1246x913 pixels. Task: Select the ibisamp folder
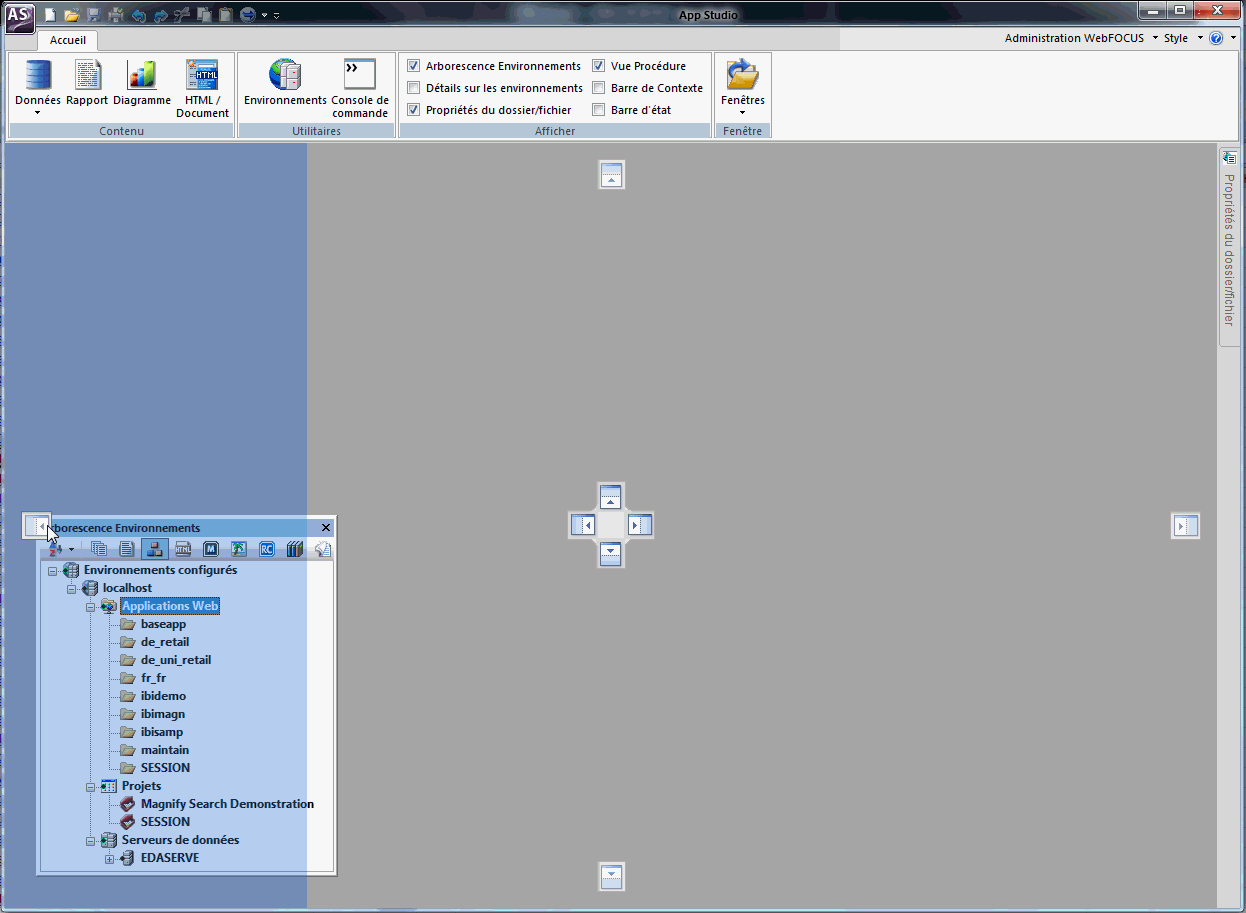tap(162, 732)
